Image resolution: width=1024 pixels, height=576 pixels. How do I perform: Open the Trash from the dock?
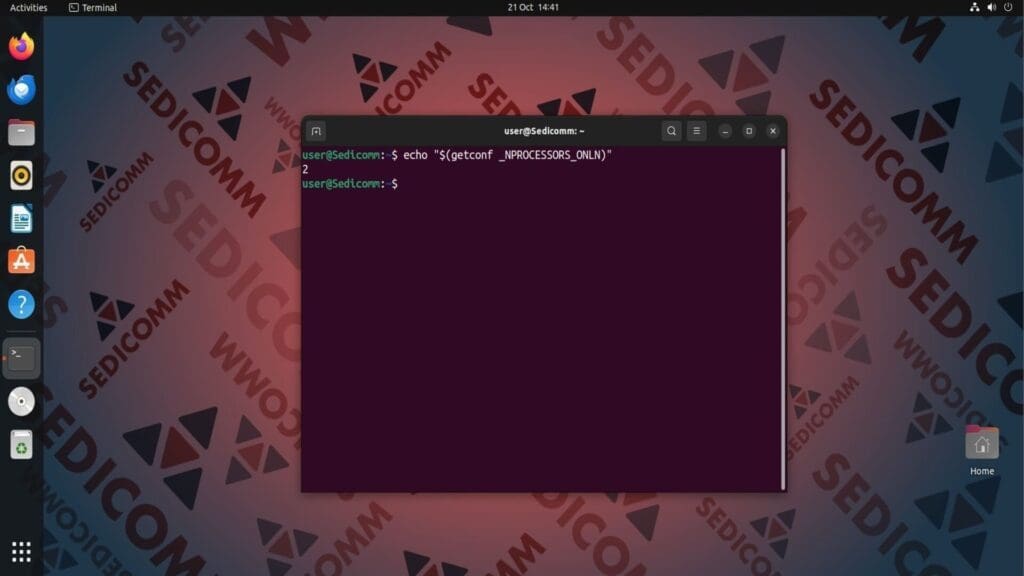(x=22, y=445)
